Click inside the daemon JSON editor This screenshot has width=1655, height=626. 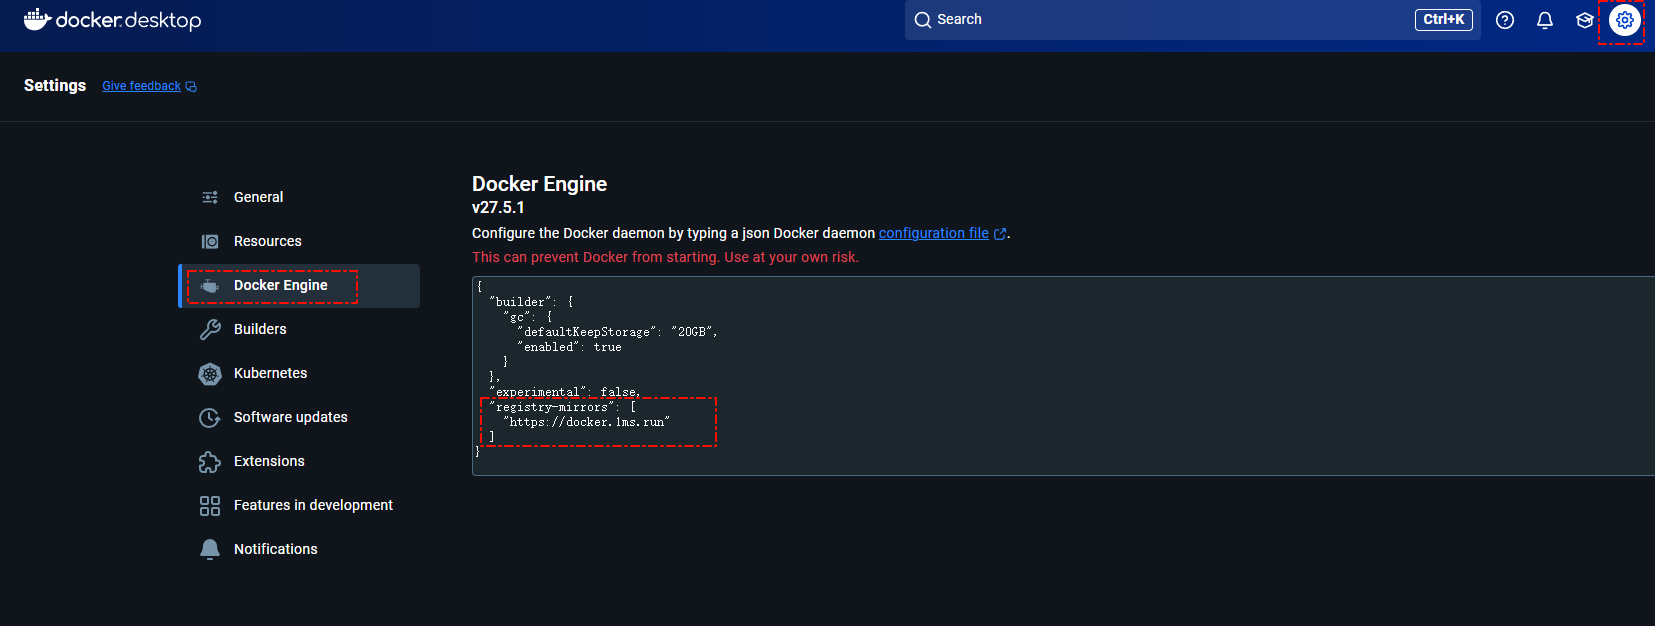(x=1063, y=376)
